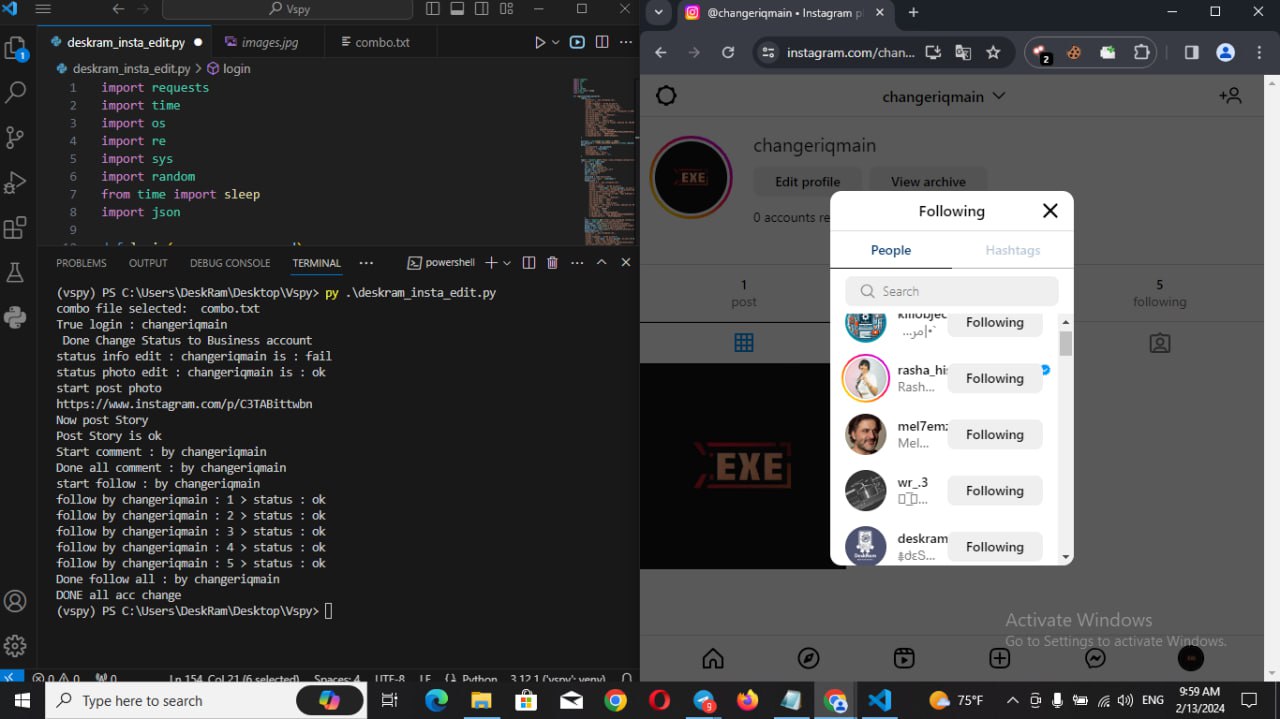
Task: Unfollow rasha_his via Following button
Action: click(x=994, y=378)
